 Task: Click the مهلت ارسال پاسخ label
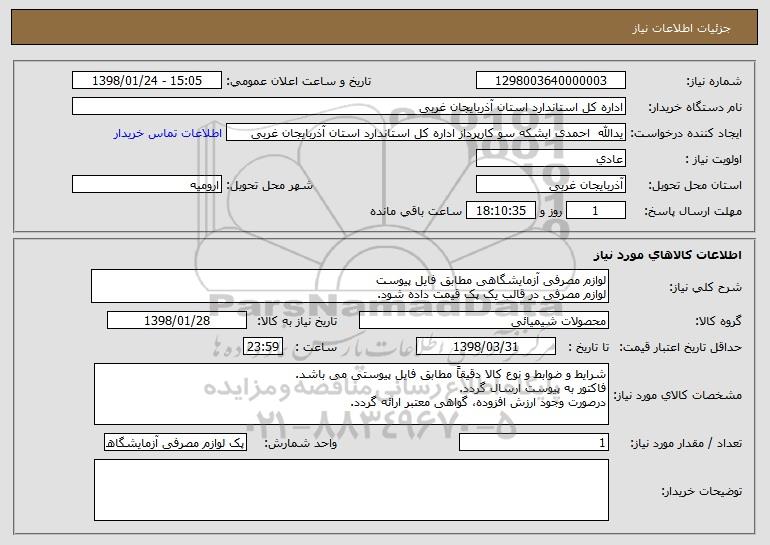(x=693, y=211)
